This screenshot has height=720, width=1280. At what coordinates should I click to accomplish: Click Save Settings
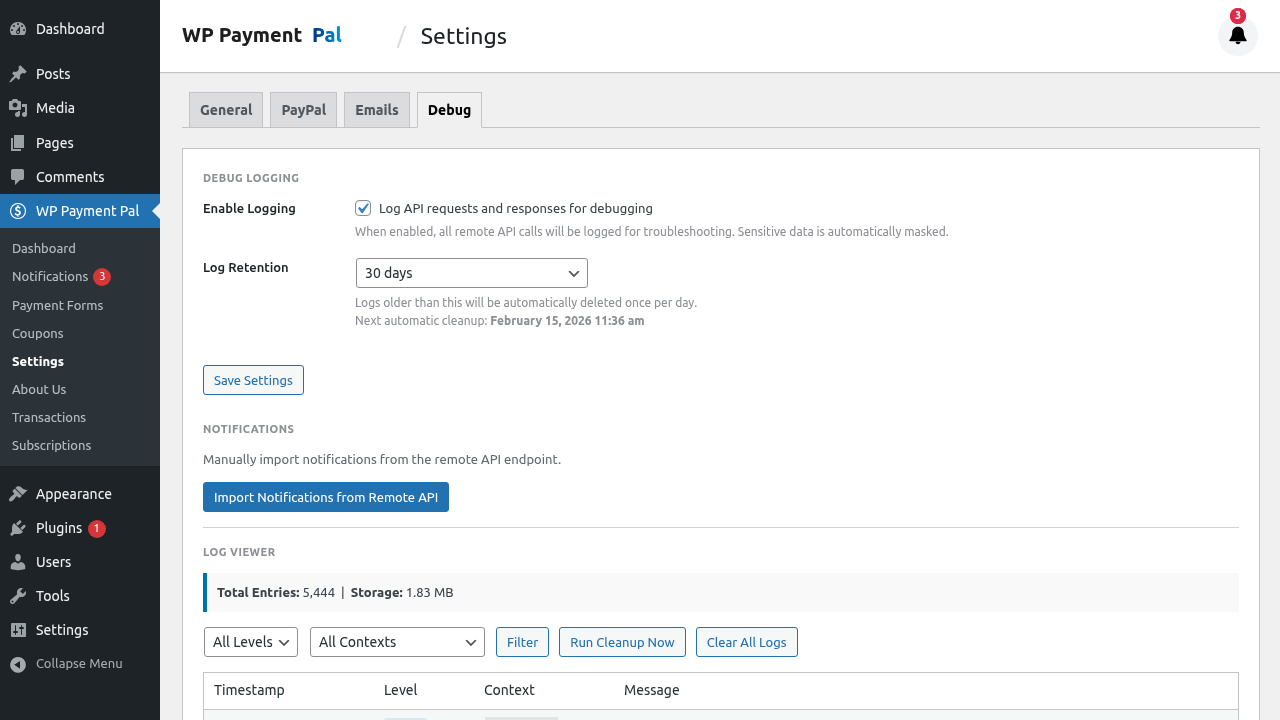(253, 380)
